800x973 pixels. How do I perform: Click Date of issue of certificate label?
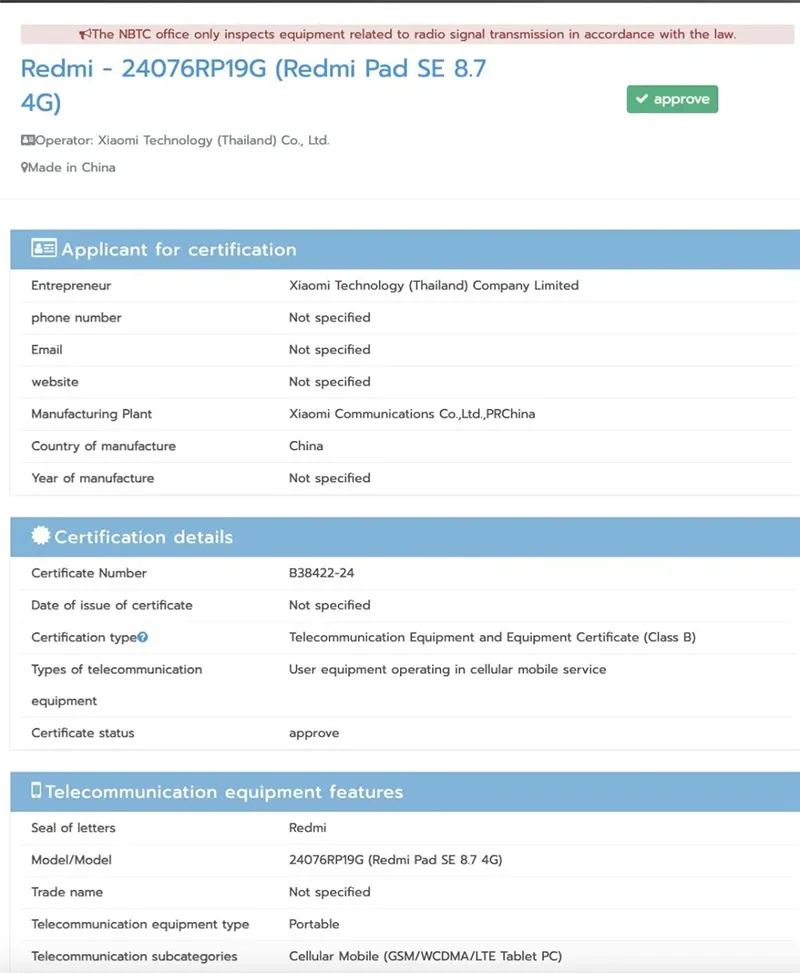pos(112,606)
